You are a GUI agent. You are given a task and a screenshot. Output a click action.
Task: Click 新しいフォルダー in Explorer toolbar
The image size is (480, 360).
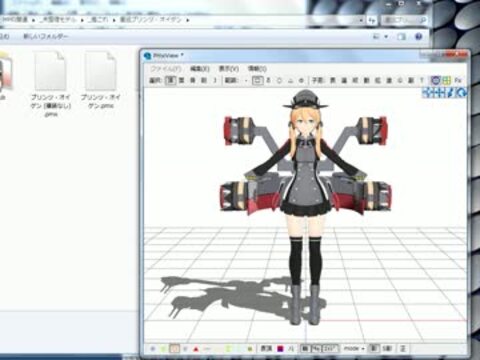pyautogui.click(x=46, y=36)
